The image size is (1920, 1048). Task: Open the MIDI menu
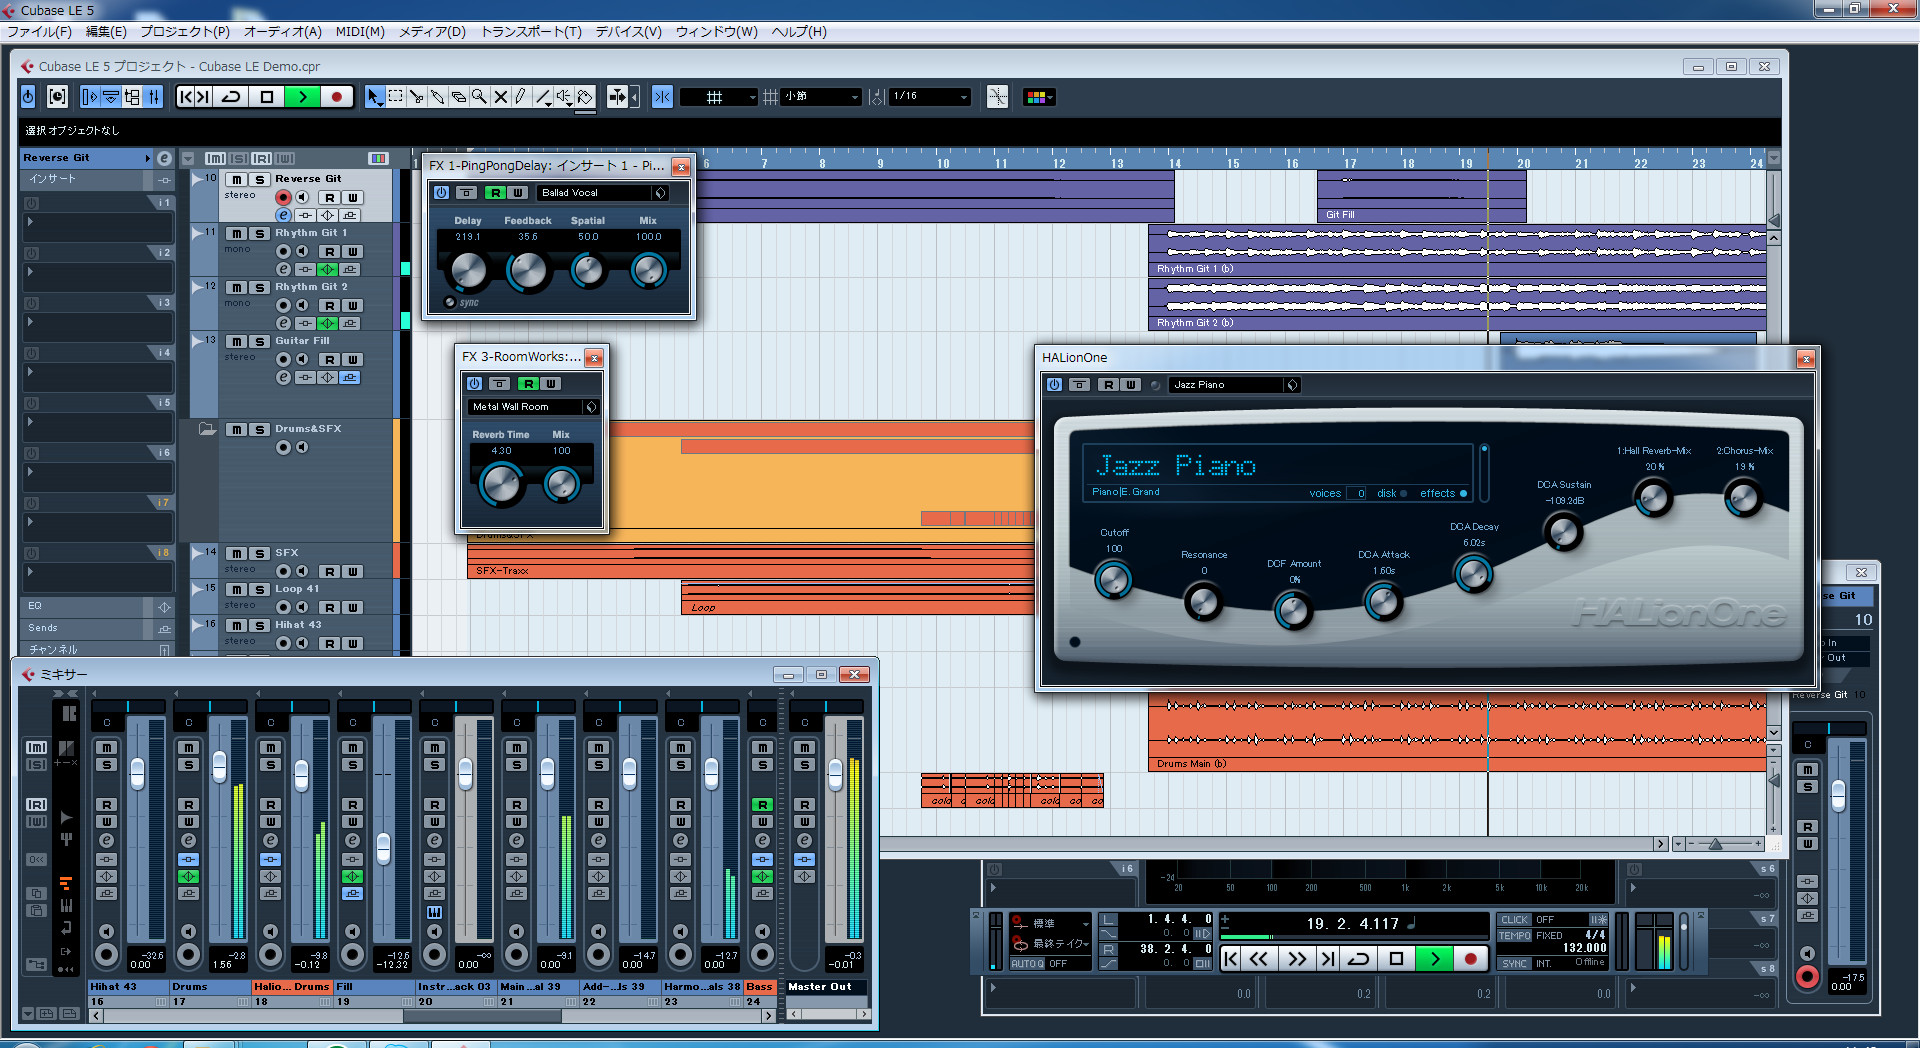tap(360, 32)
